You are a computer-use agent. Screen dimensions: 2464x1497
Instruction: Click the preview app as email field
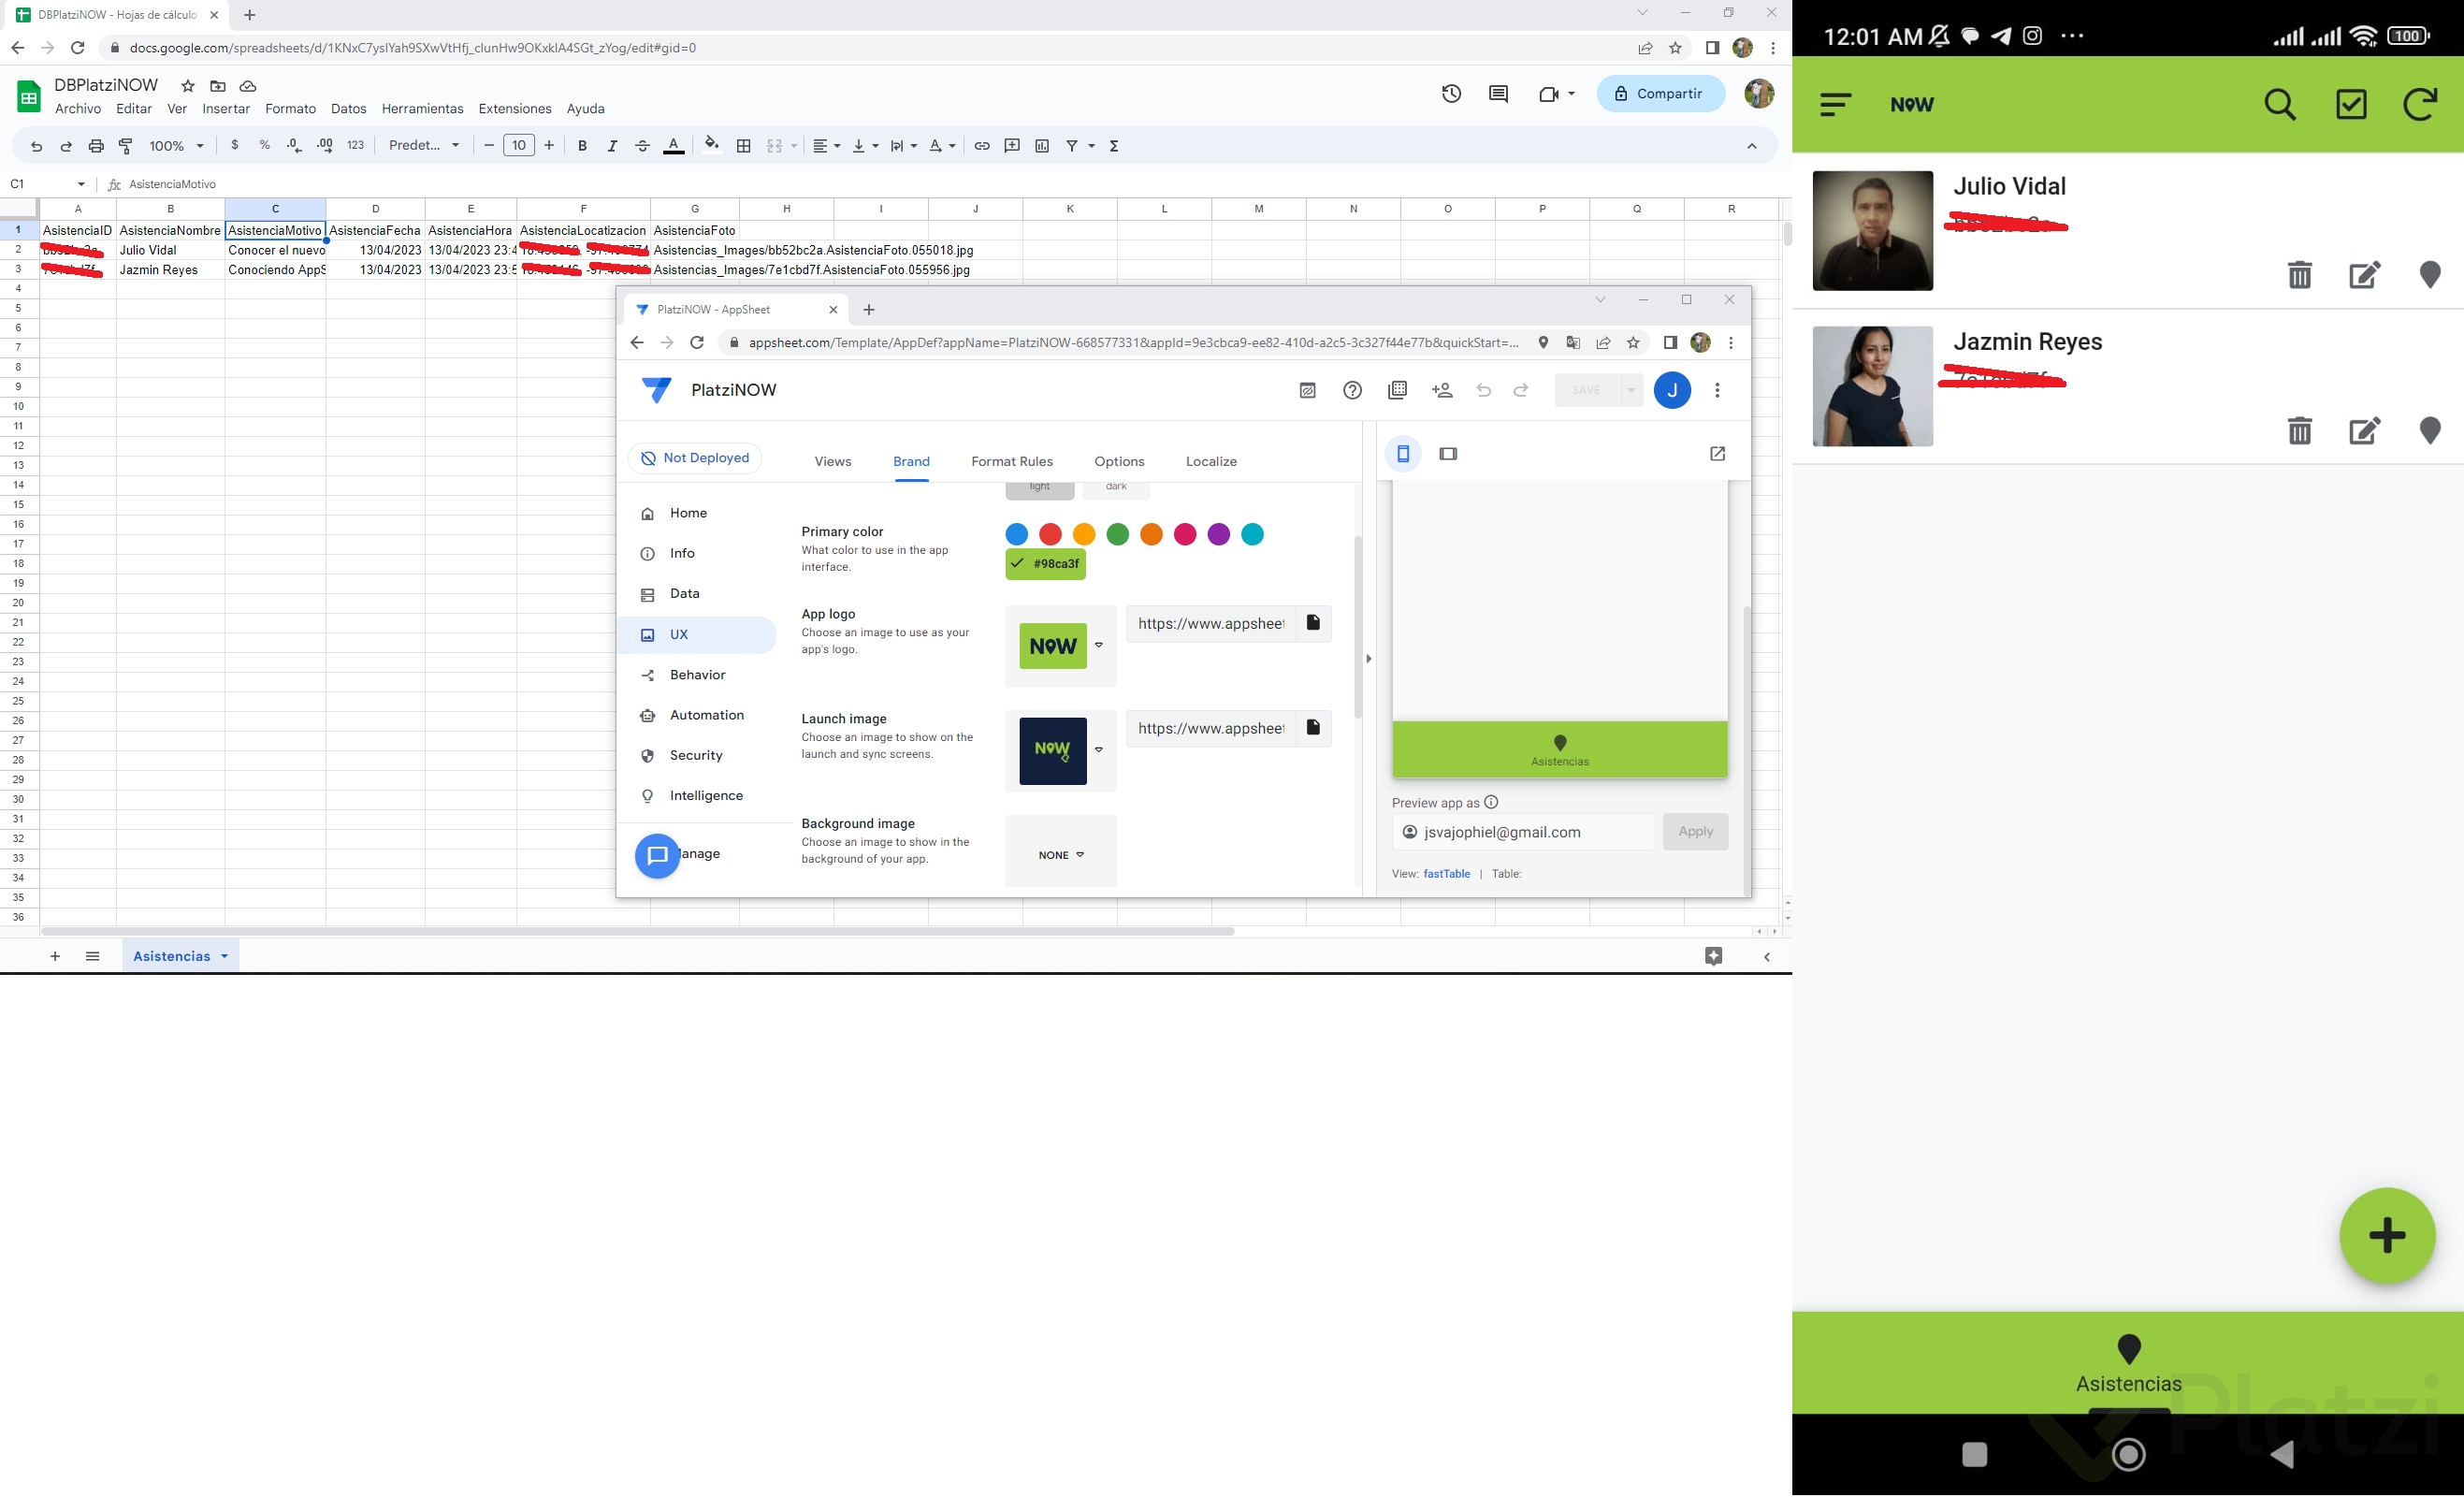[1522, 832]
